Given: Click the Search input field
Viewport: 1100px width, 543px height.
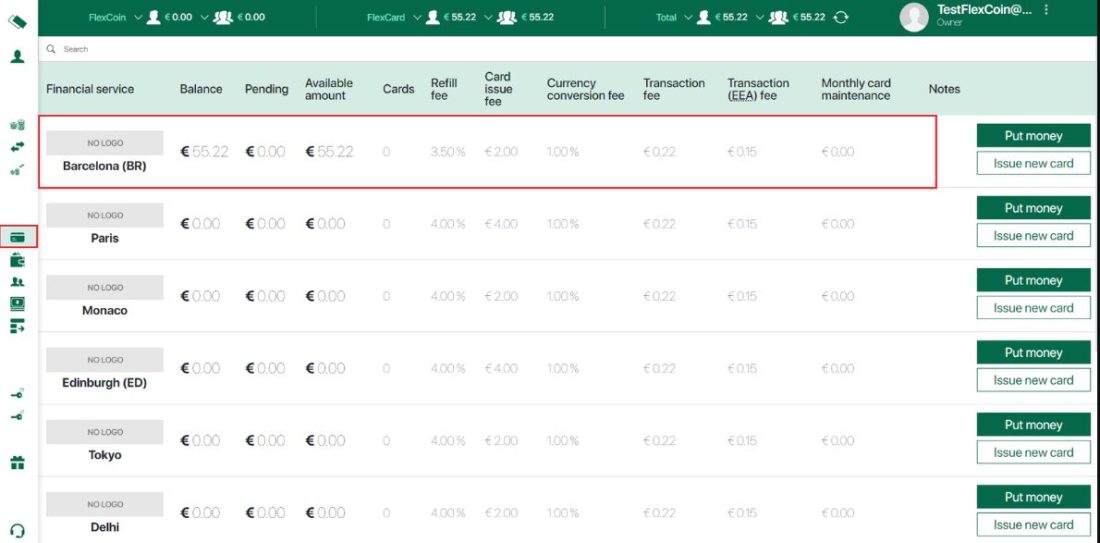Looking at the screenshot, I should click(x=300, y=49).
